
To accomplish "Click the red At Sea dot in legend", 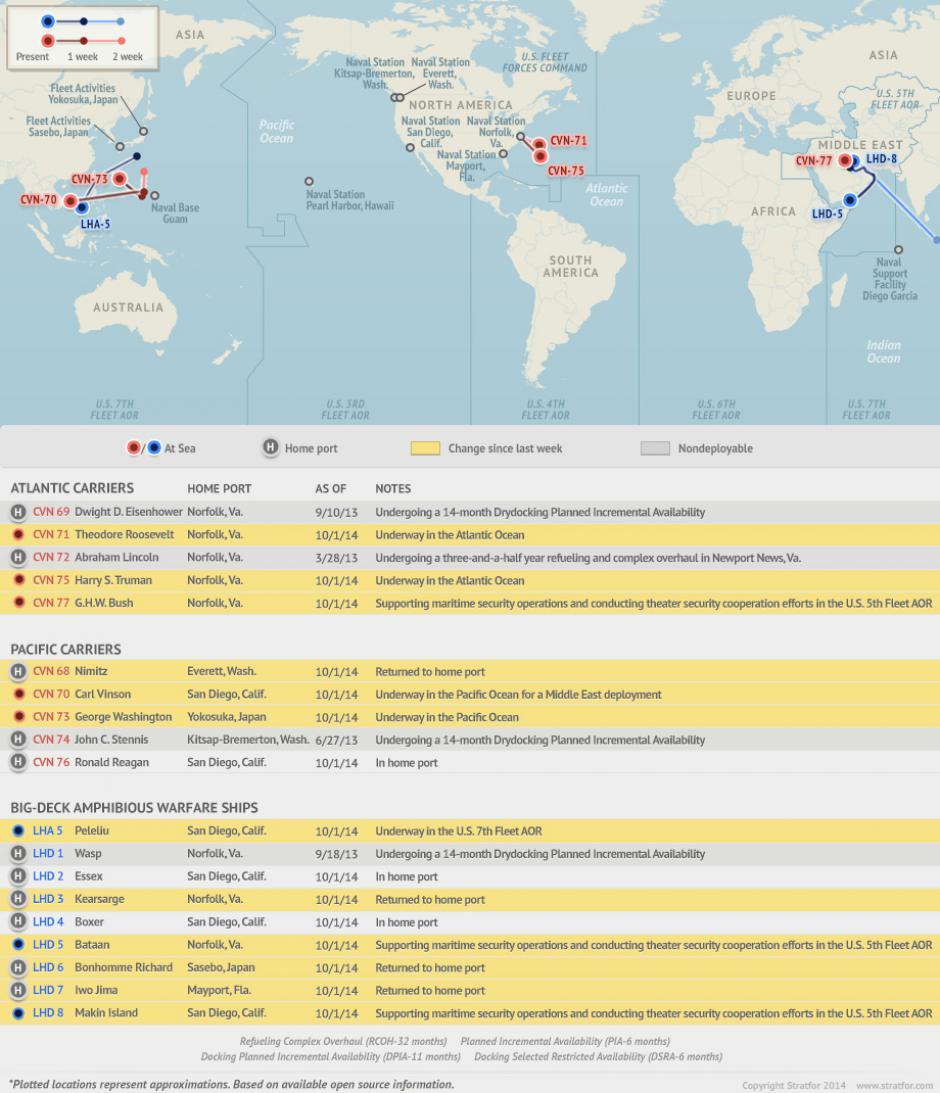I will click(133, 448).
